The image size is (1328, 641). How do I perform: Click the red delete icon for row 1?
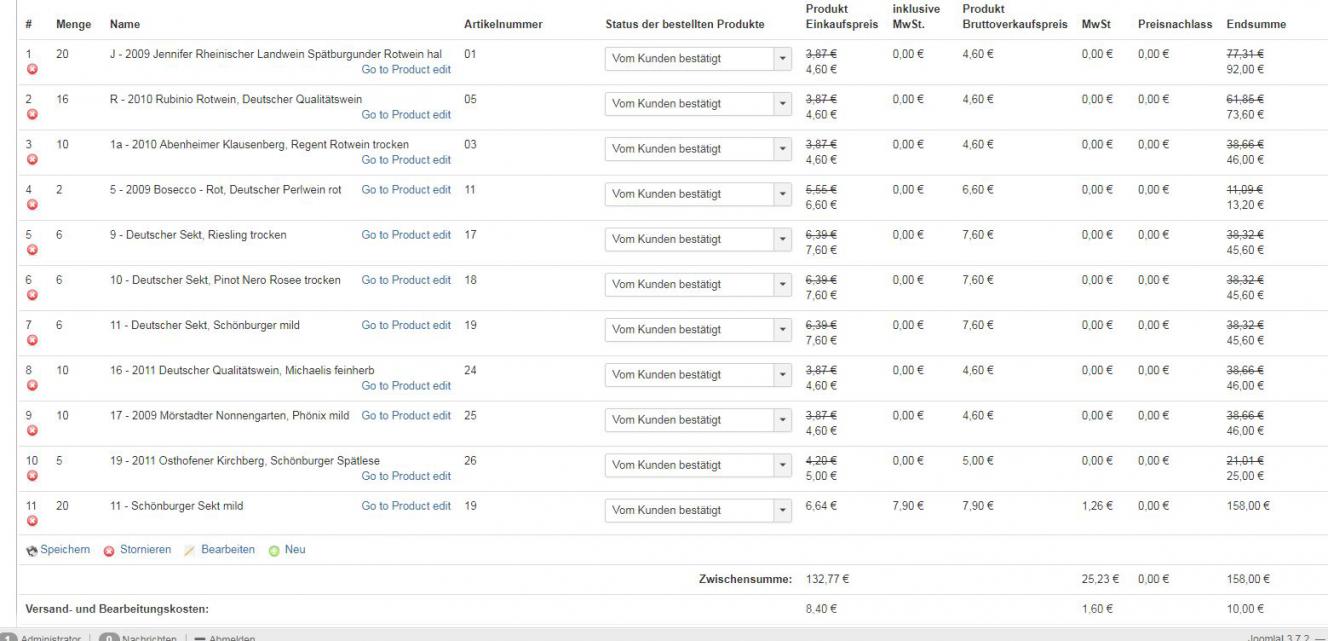tap(32, 69)
